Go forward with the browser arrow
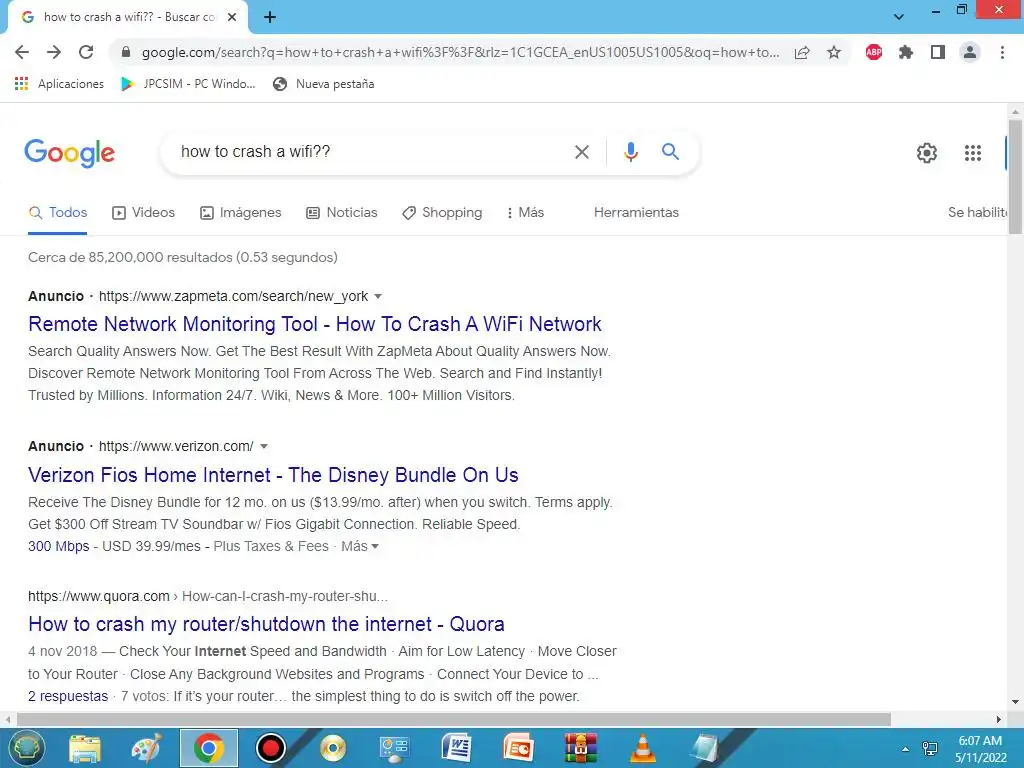The height and width of the screenshot is (768, 1024). 54,52
